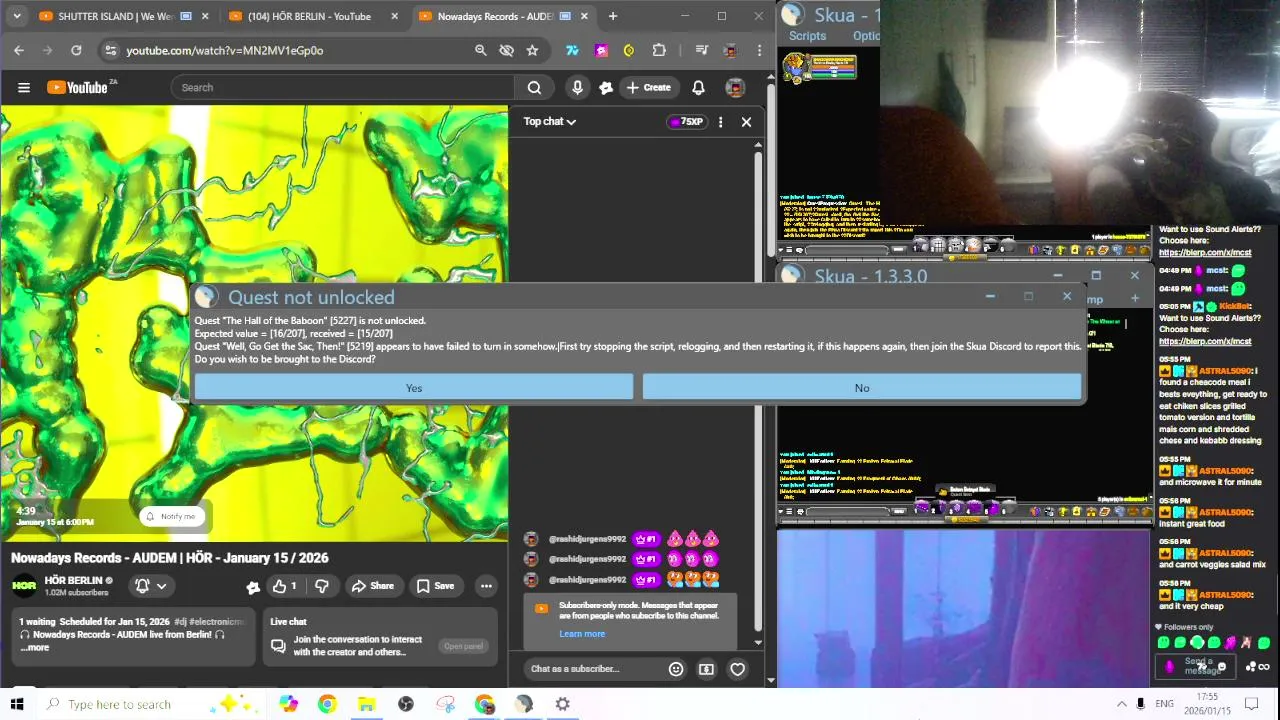Start voice search with the microphone icon
The image size is (1280, 720).
tap(577, 87)
